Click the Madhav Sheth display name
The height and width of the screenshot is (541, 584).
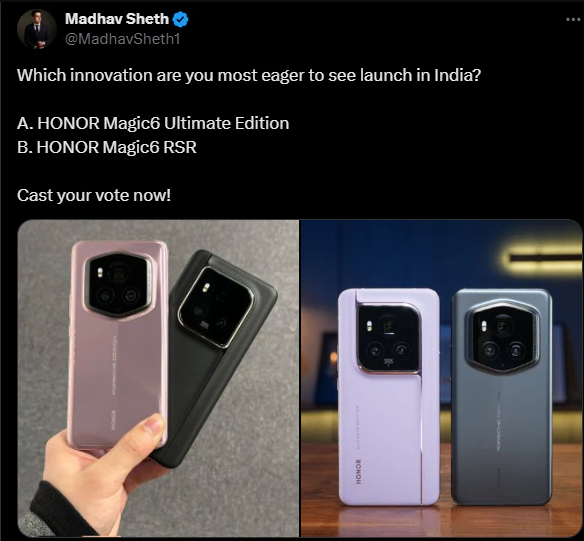[117, 19]
